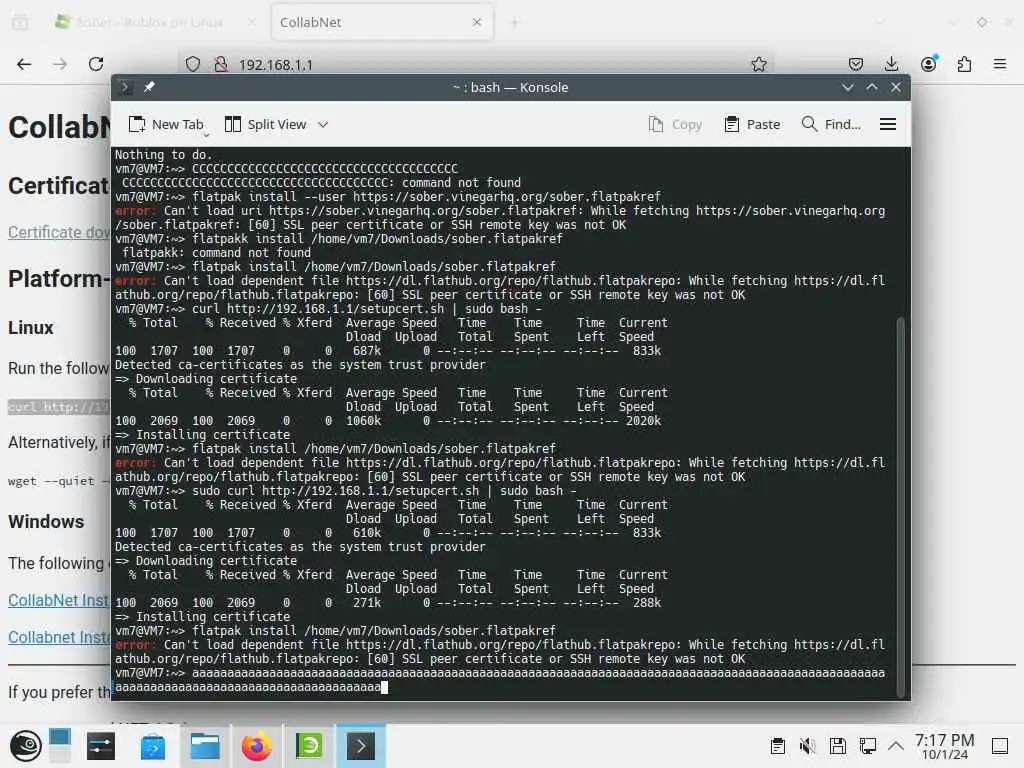The height and width of the screenshot is (768, 1024).
Task: Open the shield tracking protection icon
Action: click(x=193, y=64)
